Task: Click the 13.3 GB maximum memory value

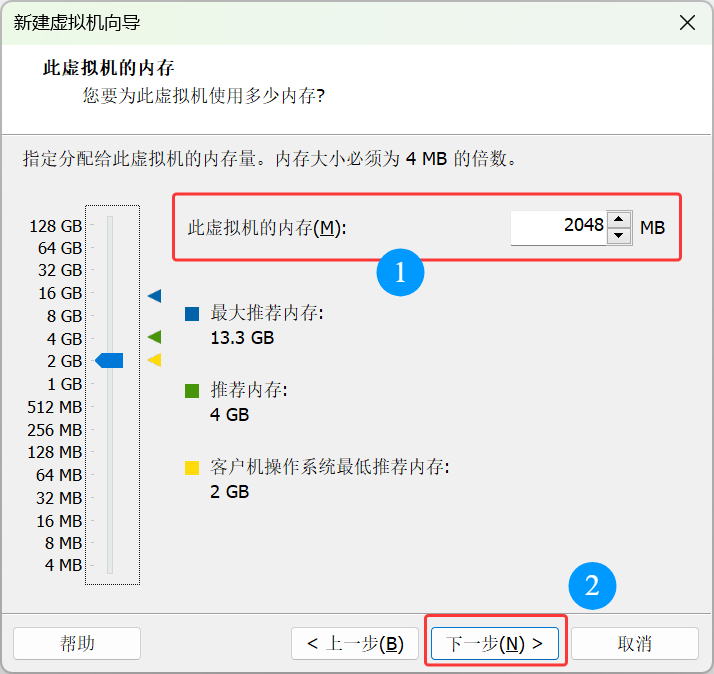Action: click(242, 338)
